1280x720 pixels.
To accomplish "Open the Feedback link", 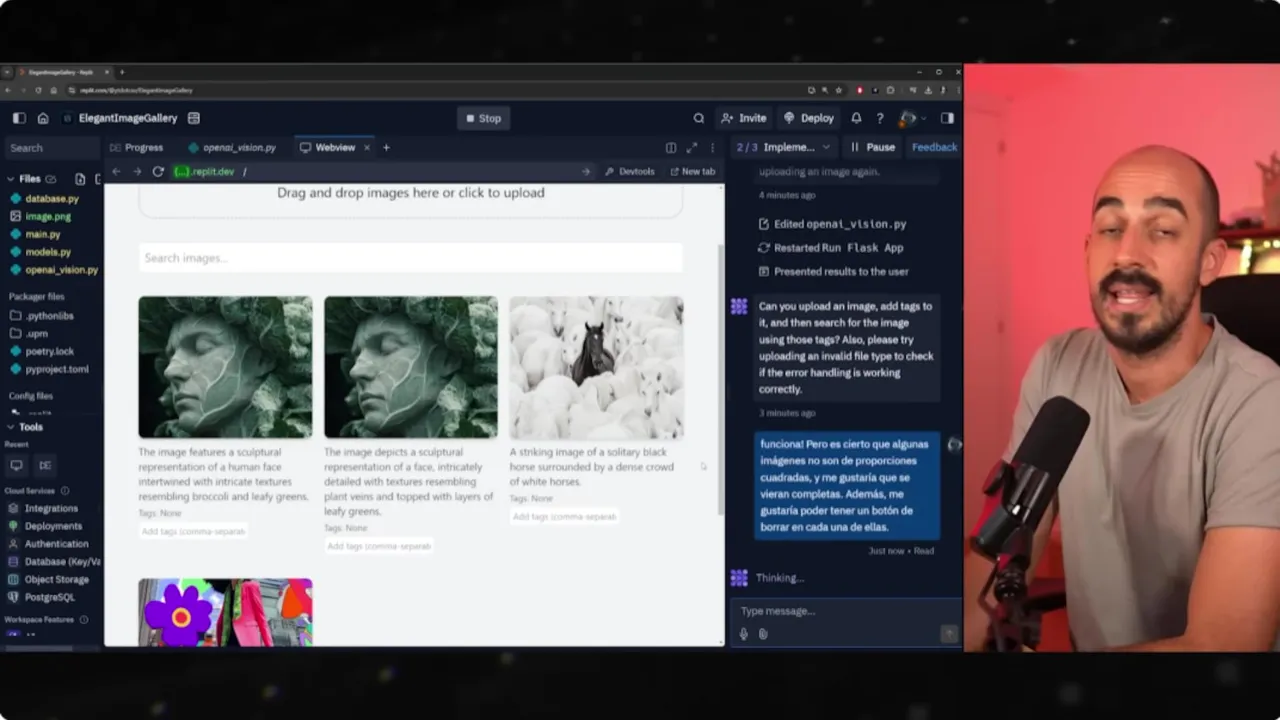I will pyautogui.click(x=934, y=147).
